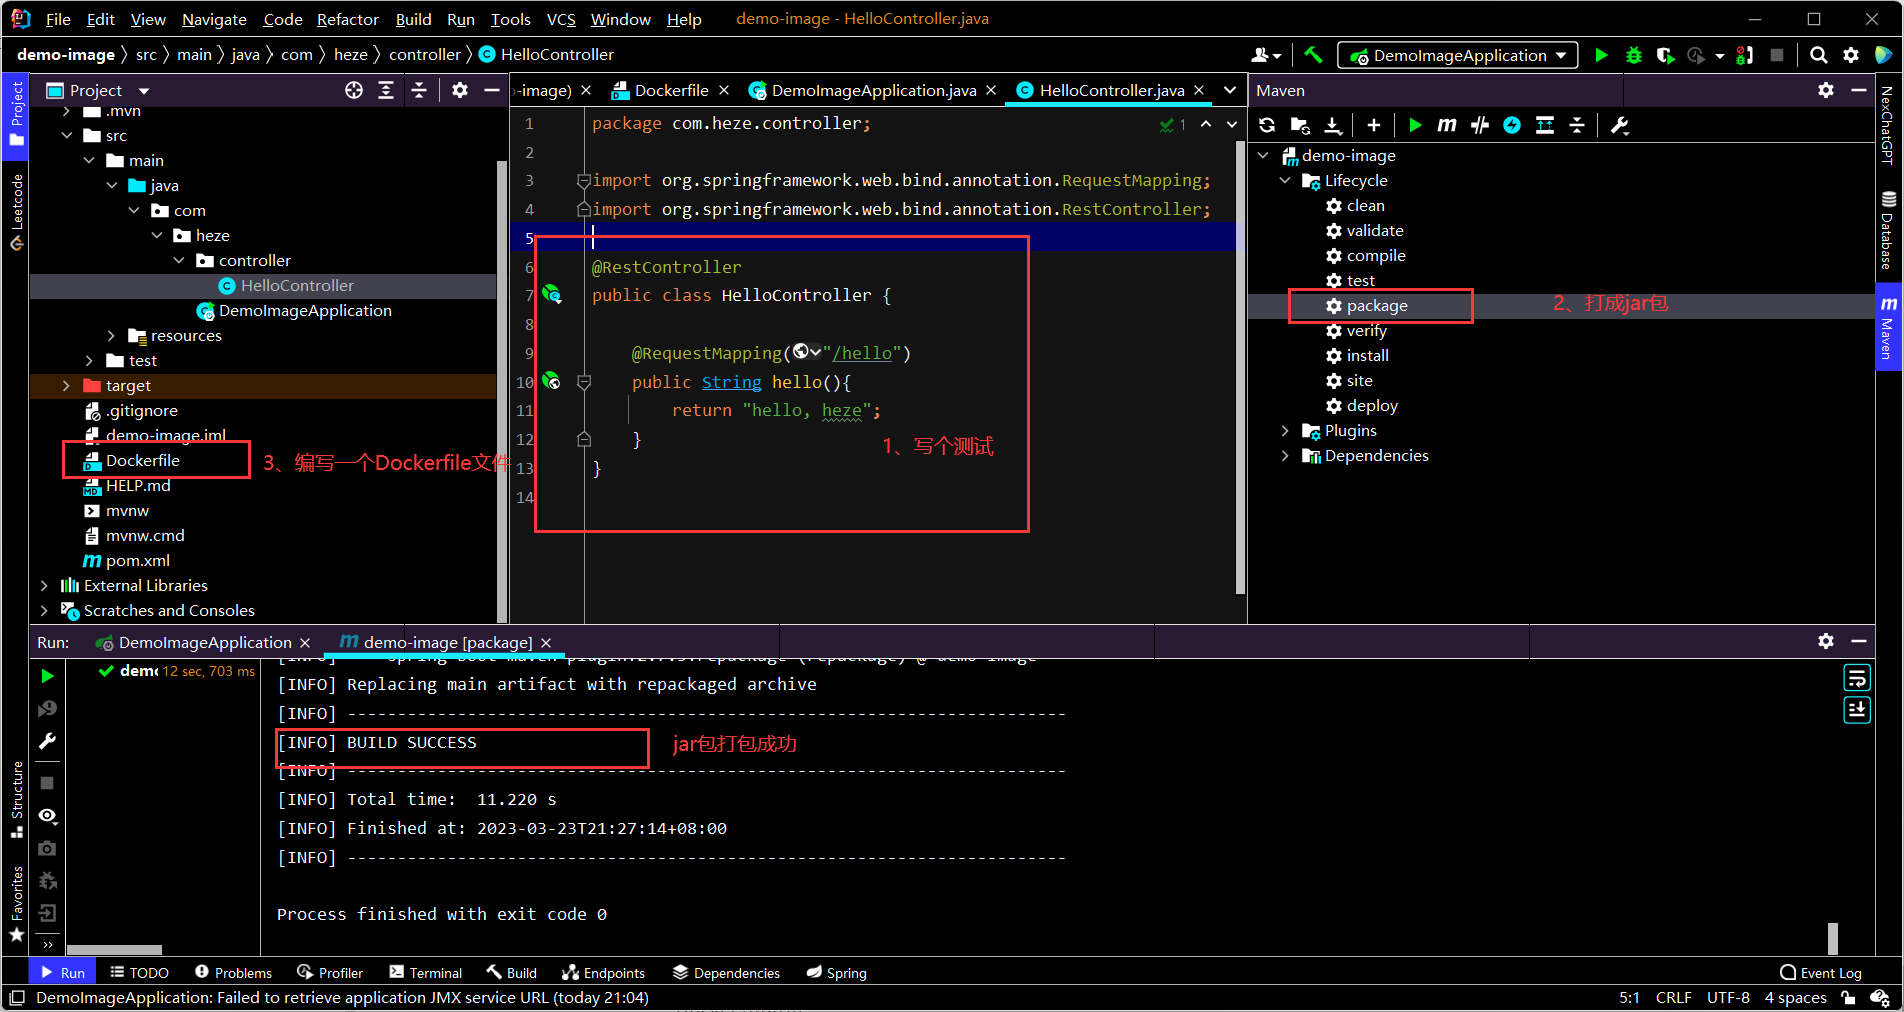Open the Event Log
The width and height of the screenshot is (1904, 1012).
point(1820,972)
